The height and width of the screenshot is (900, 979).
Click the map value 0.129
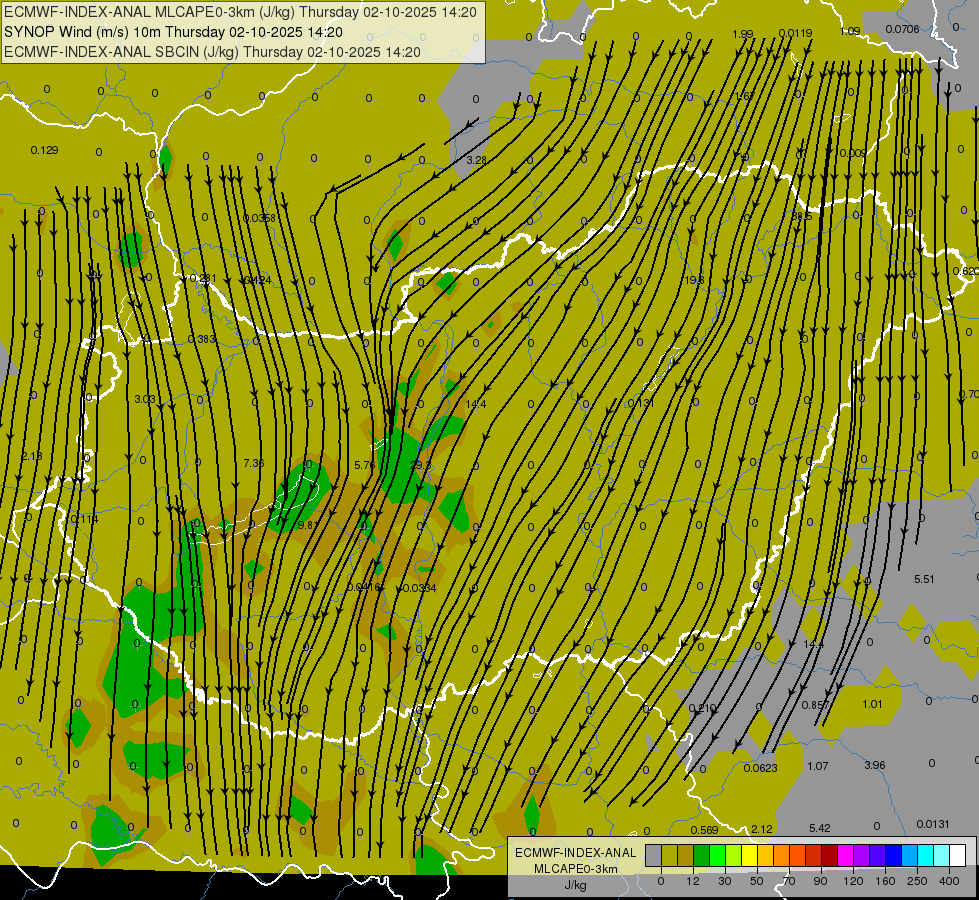coord(44,150)
